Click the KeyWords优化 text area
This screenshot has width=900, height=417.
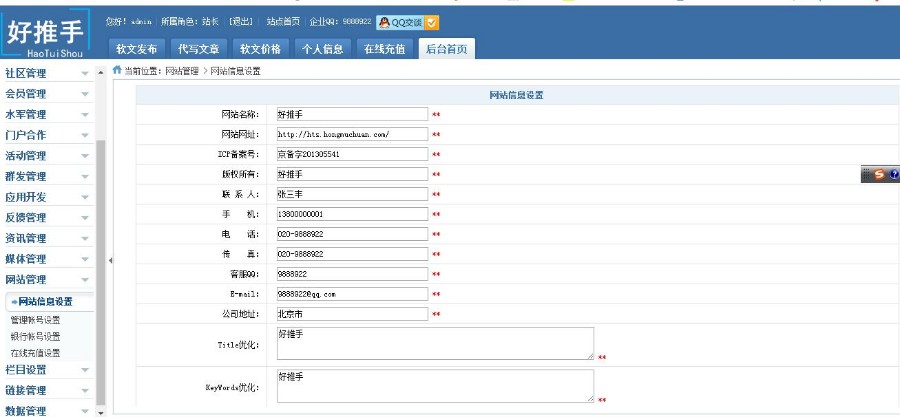click(435, 385)
